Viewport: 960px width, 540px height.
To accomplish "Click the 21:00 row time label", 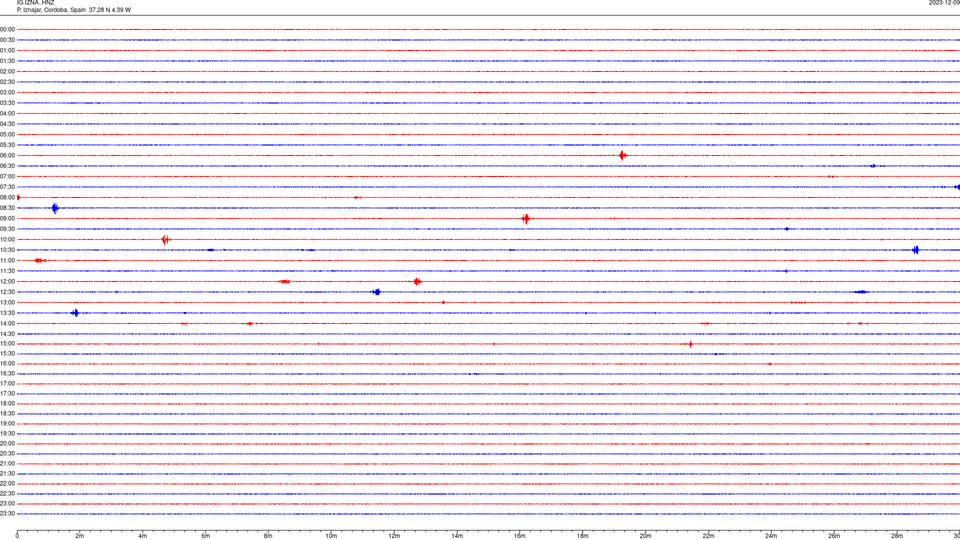I will pyautogui.click(x=7, y=463).
